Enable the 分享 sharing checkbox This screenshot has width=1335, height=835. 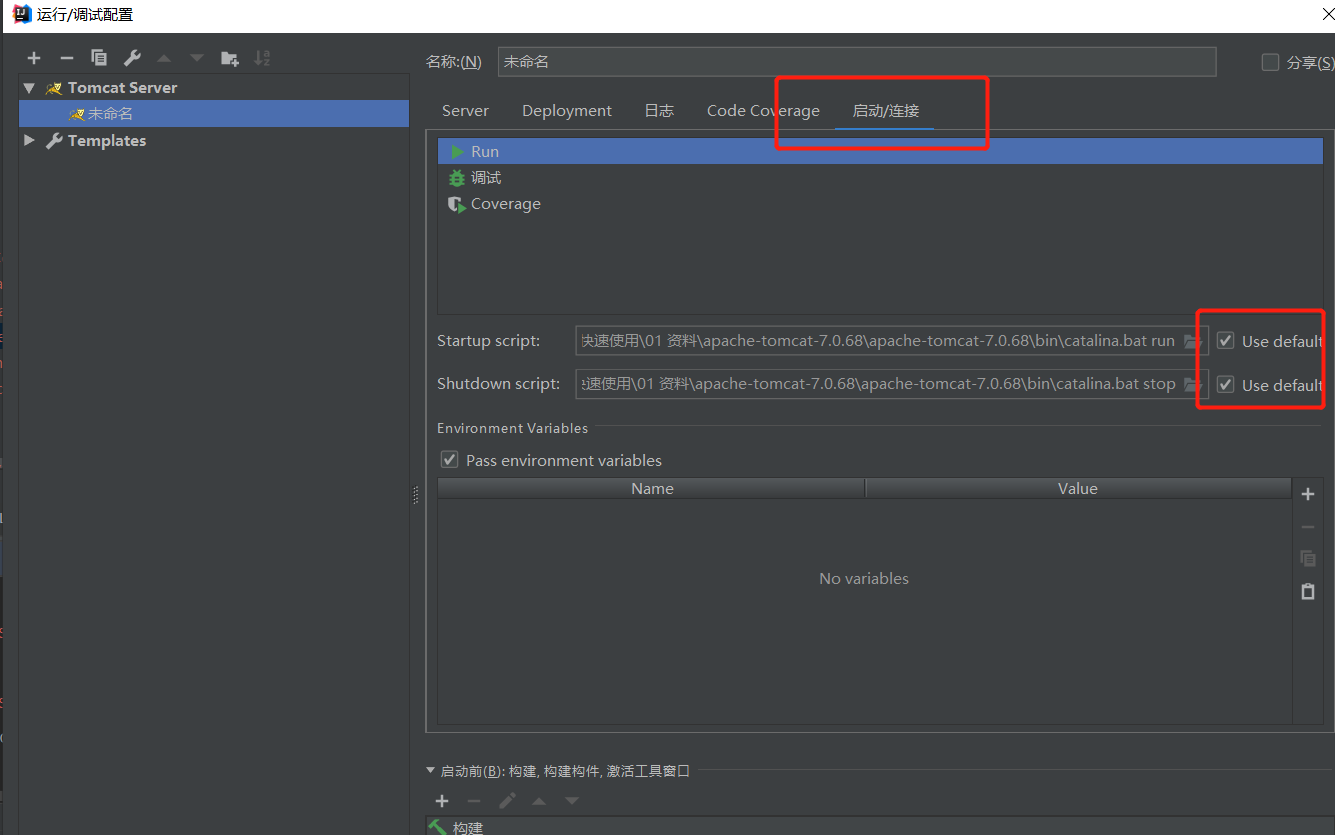coord(1270,61)
